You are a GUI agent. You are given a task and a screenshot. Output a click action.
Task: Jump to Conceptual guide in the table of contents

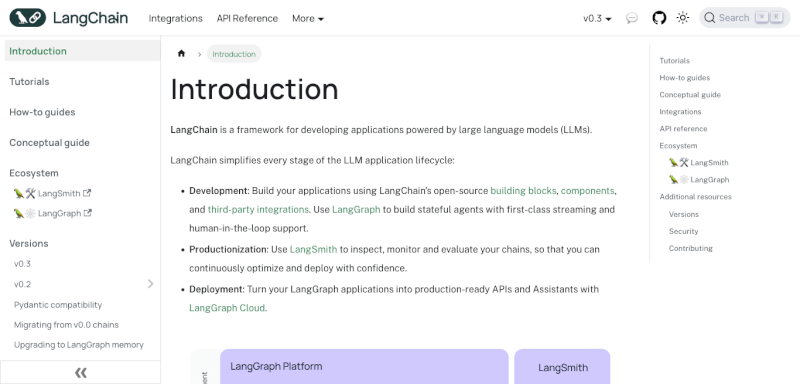(x=690, y=95)
